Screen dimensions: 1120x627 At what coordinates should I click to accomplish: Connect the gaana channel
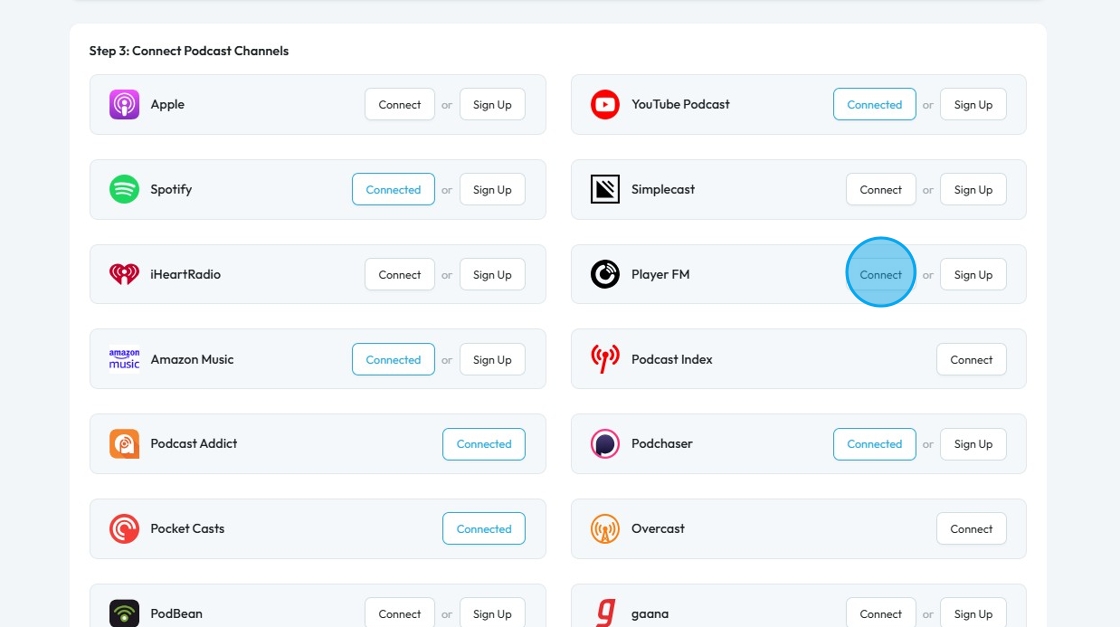(x=881, y=613)
